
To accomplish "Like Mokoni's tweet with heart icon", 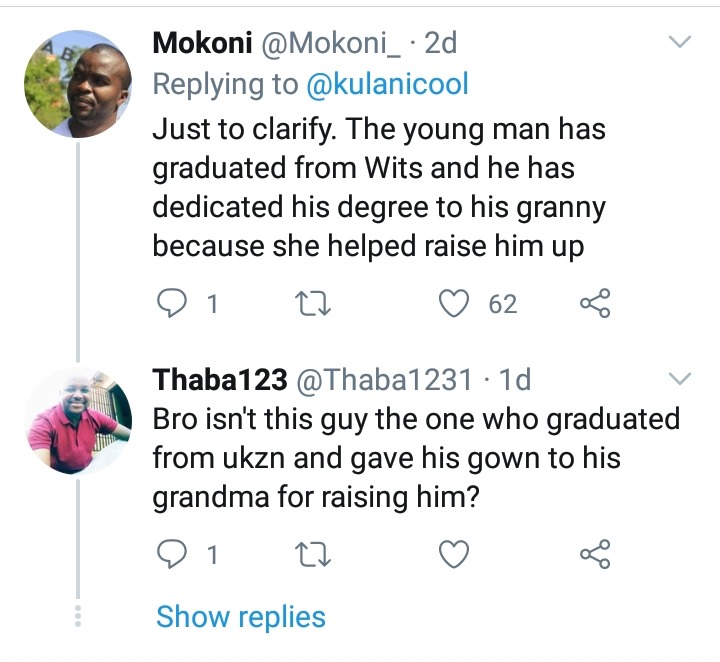I will click(454, 303).
